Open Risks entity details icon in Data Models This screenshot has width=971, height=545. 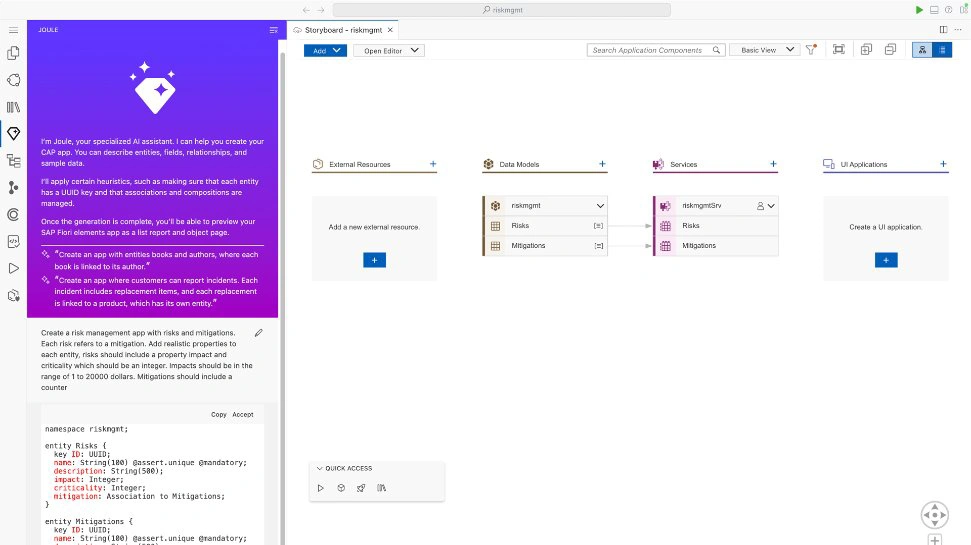pos(598,226)
